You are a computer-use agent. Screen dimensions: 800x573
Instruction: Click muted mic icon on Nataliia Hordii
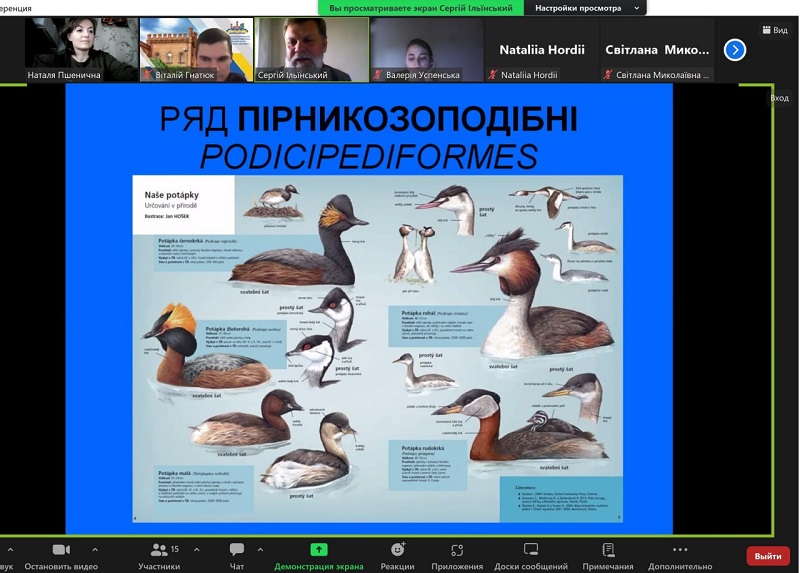coord(493,74)
